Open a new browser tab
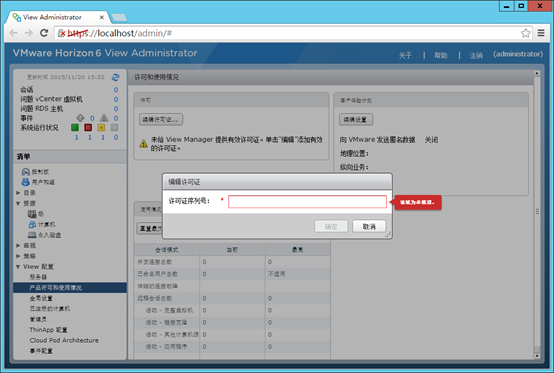The width and height of the screenshot is (554, 373). (x=119, y=18)
